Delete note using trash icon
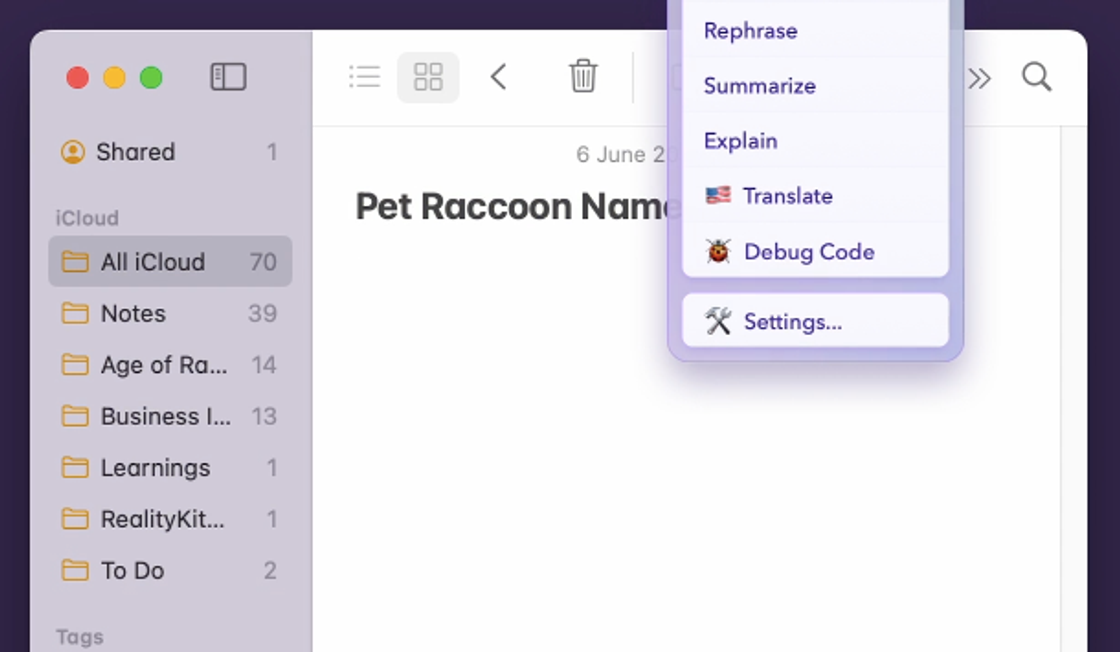 tap(583, 77)
